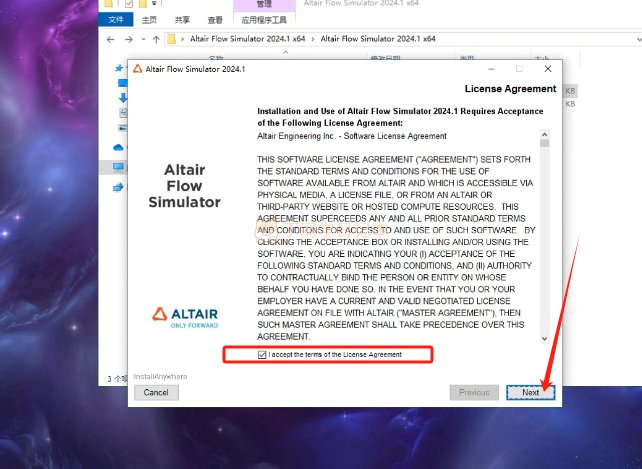Go forward in File Explorer

129,39
